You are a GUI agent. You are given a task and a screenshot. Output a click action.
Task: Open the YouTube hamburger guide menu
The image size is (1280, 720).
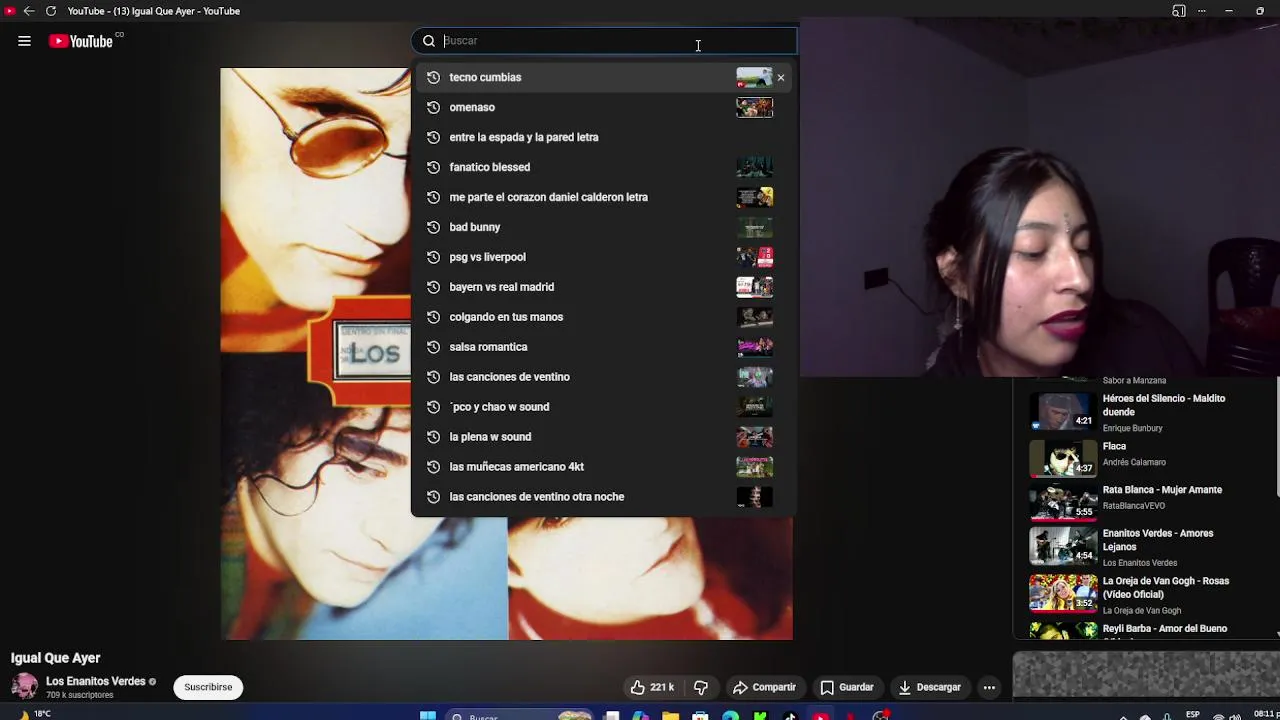coord(24,41)
